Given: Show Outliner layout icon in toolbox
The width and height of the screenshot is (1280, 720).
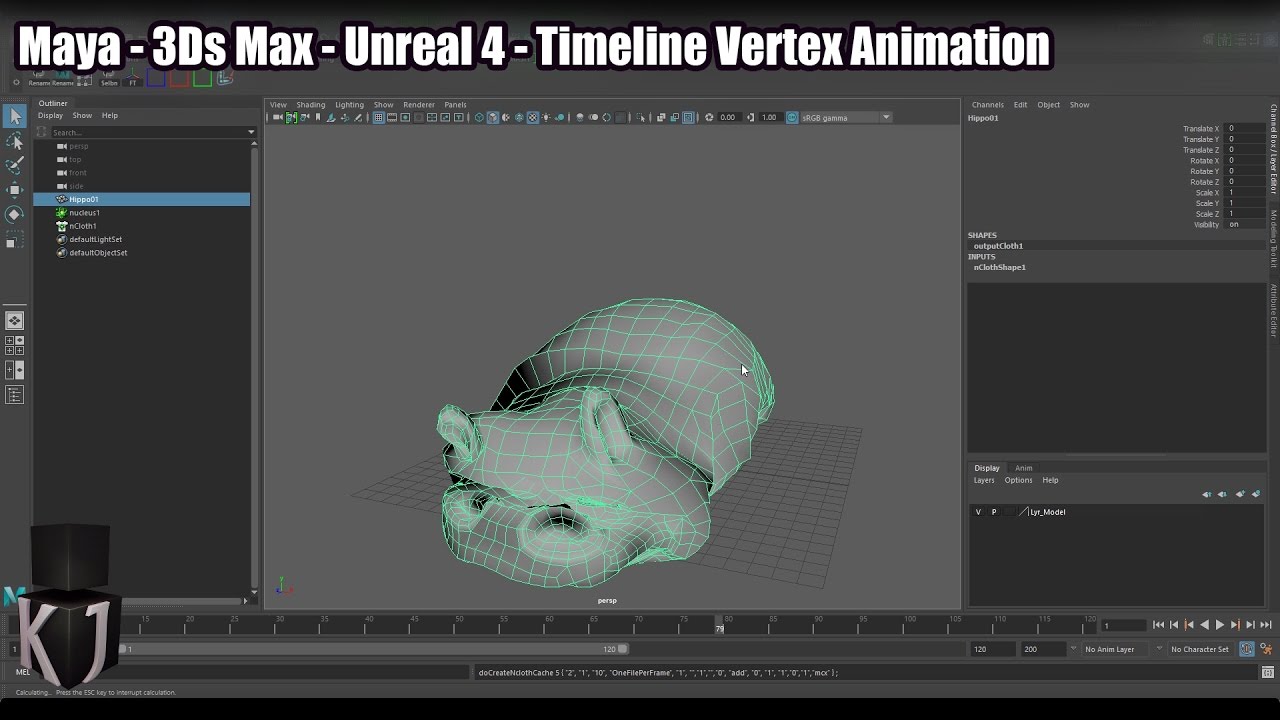Looking at the screenshot, I should tap(14, 395).
